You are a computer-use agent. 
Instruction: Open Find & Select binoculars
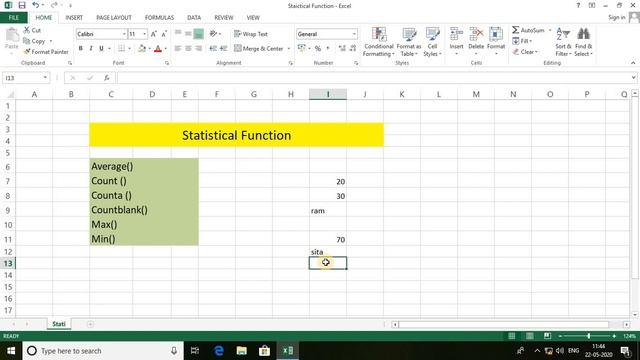(x=583, y=42)
